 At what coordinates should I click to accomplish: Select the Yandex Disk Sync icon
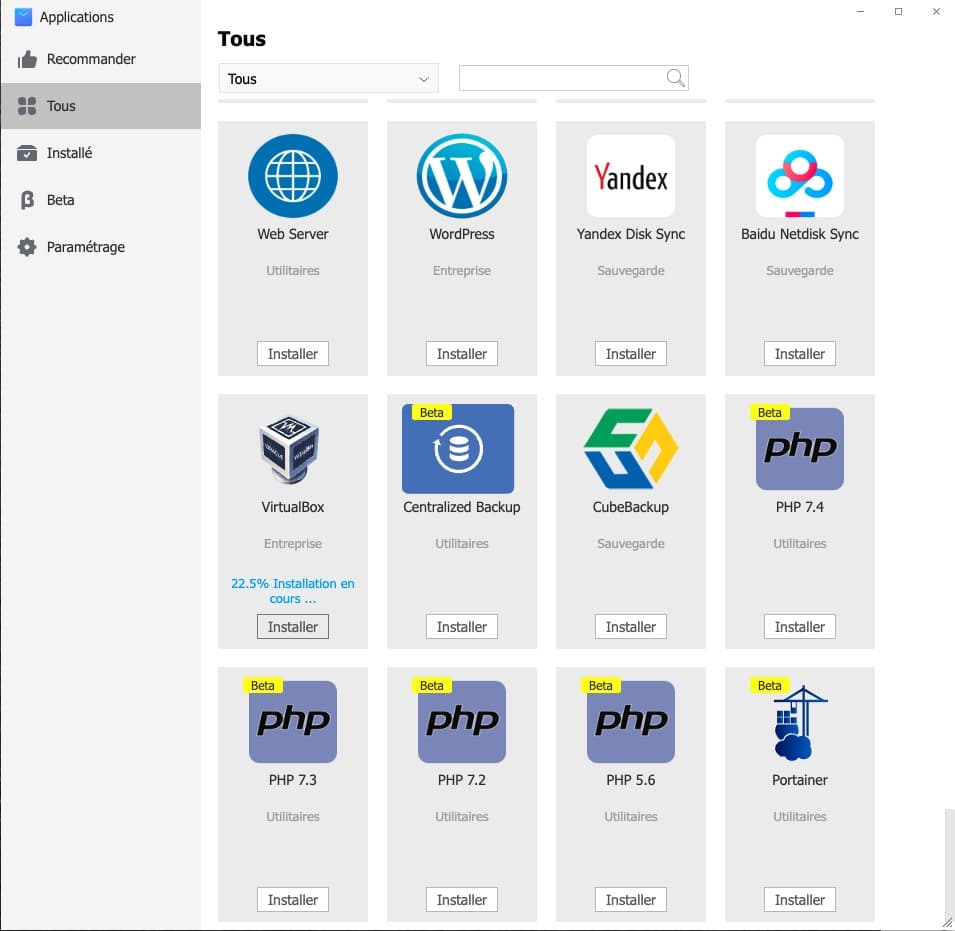coord(630,176)
